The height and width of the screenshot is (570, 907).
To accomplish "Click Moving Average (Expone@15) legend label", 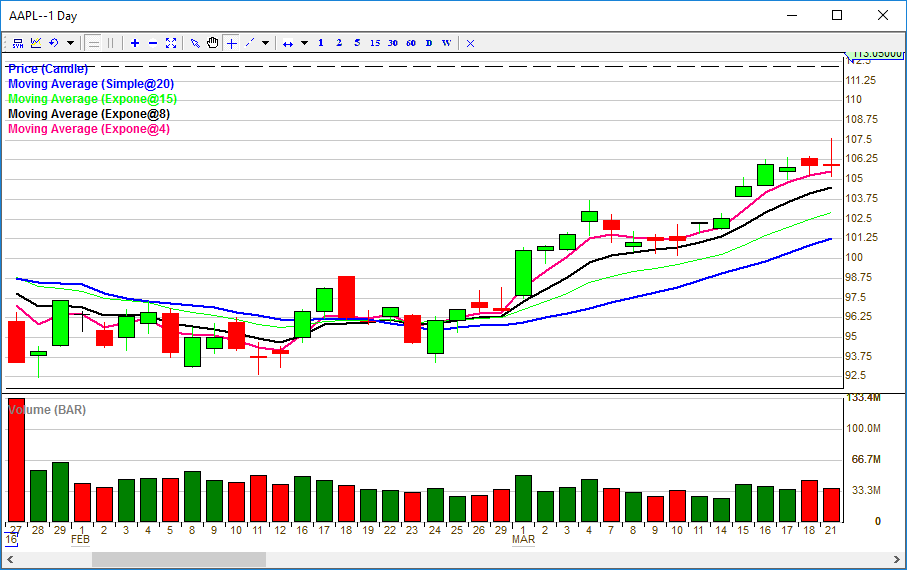I will [93, 99].
